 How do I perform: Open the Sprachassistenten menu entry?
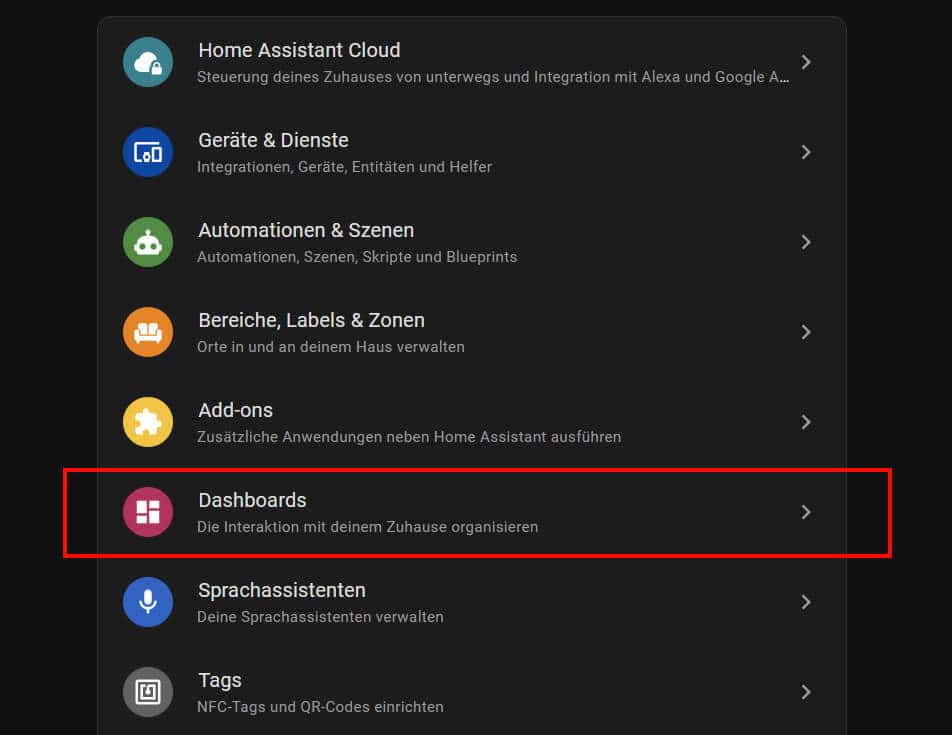[281, 590]
